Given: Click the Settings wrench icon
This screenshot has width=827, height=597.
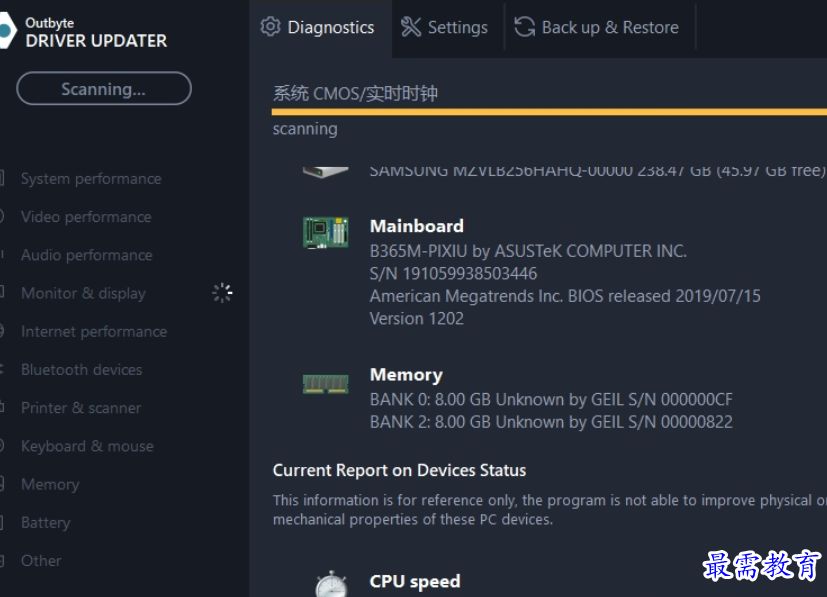Looking at the screenshot, I should 411,27.
